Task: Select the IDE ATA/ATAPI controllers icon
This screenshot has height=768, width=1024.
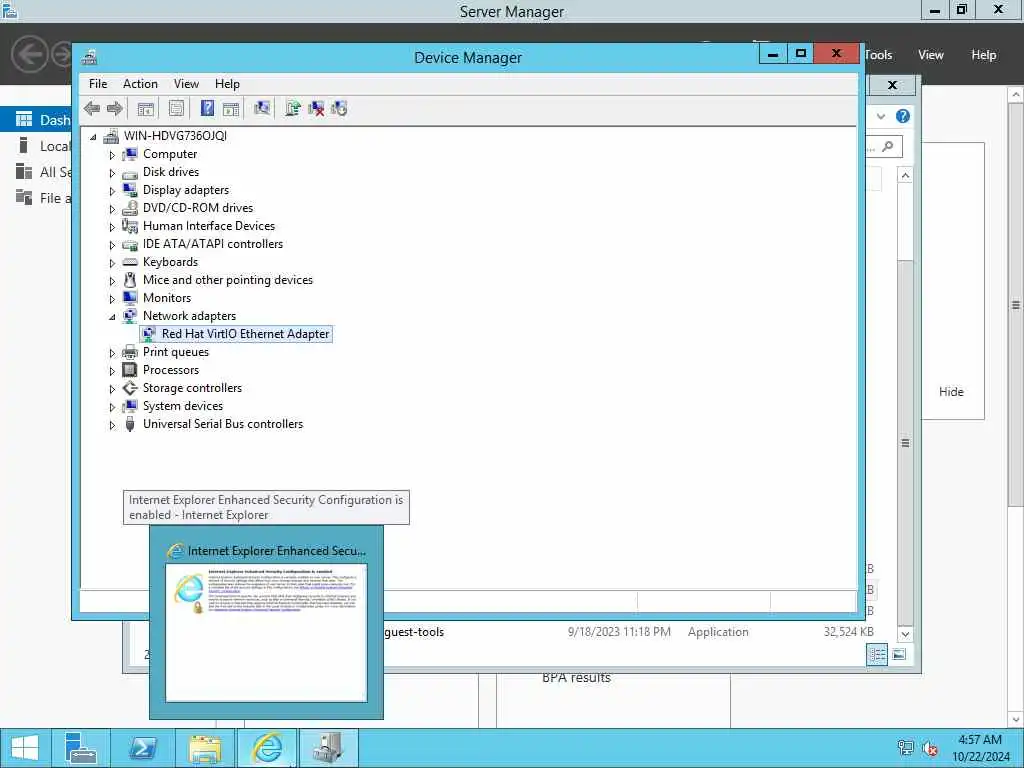Action: pos(130,244)
